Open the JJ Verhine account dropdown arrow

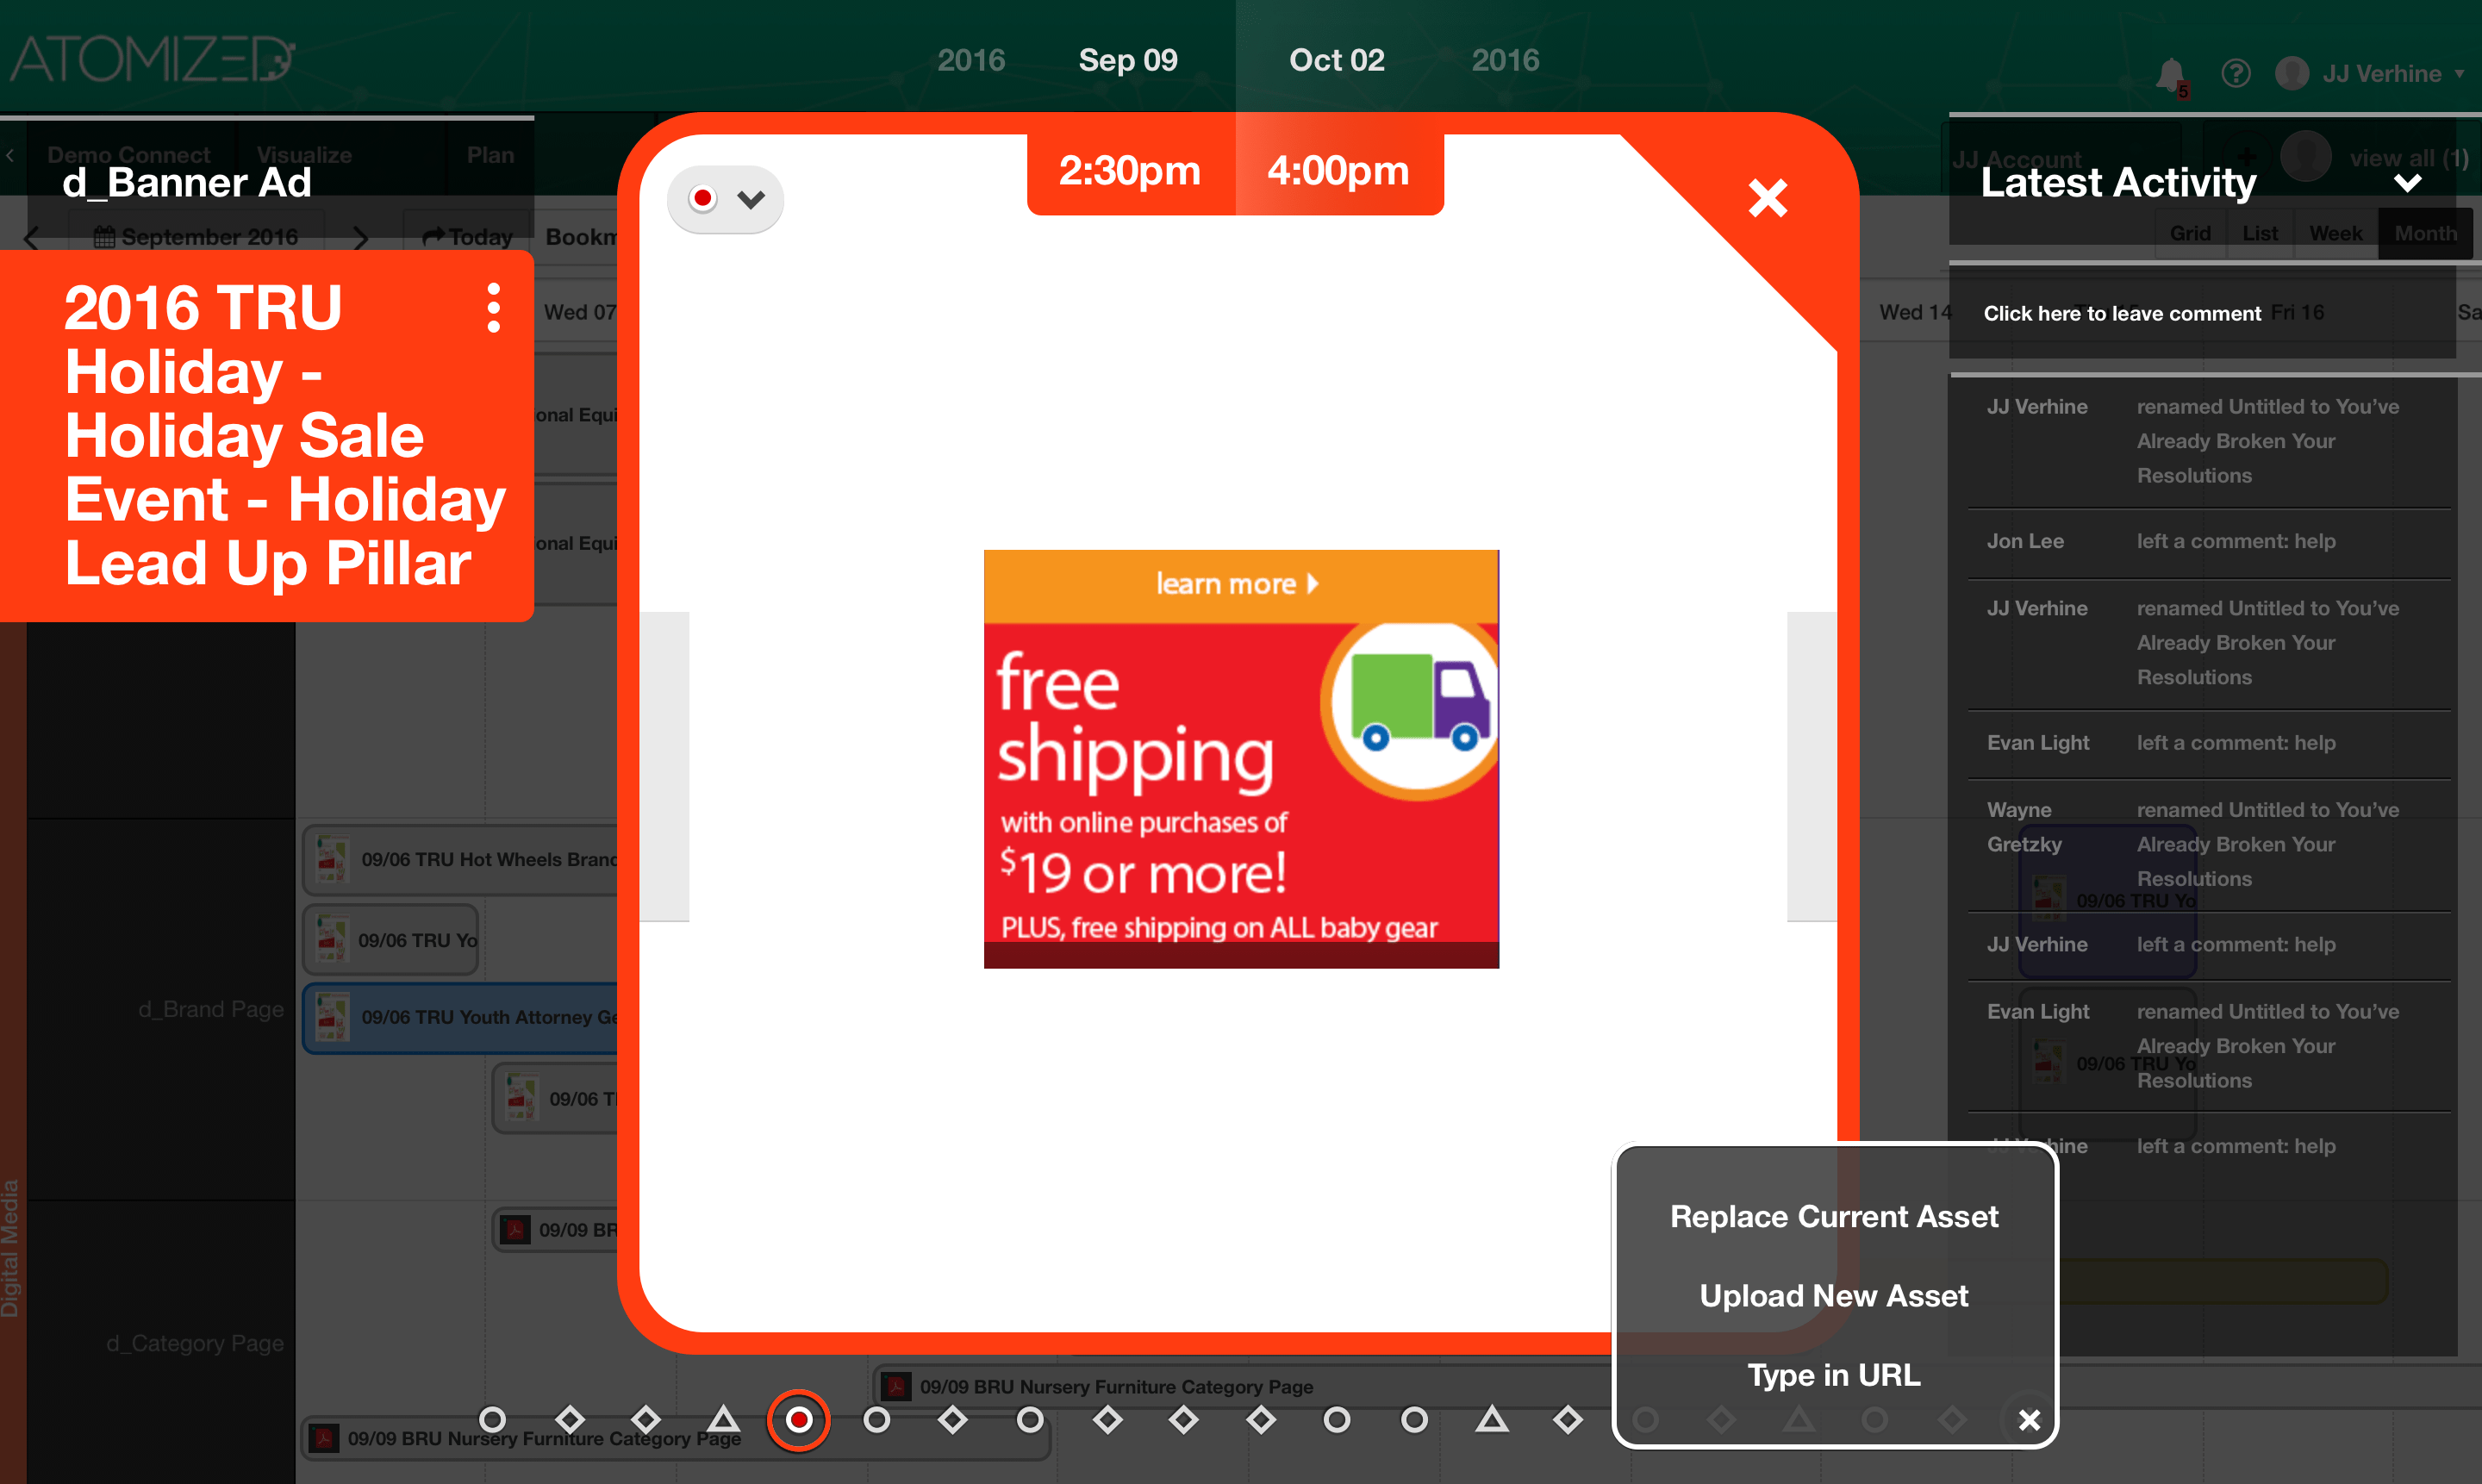tap(2459, 74)
